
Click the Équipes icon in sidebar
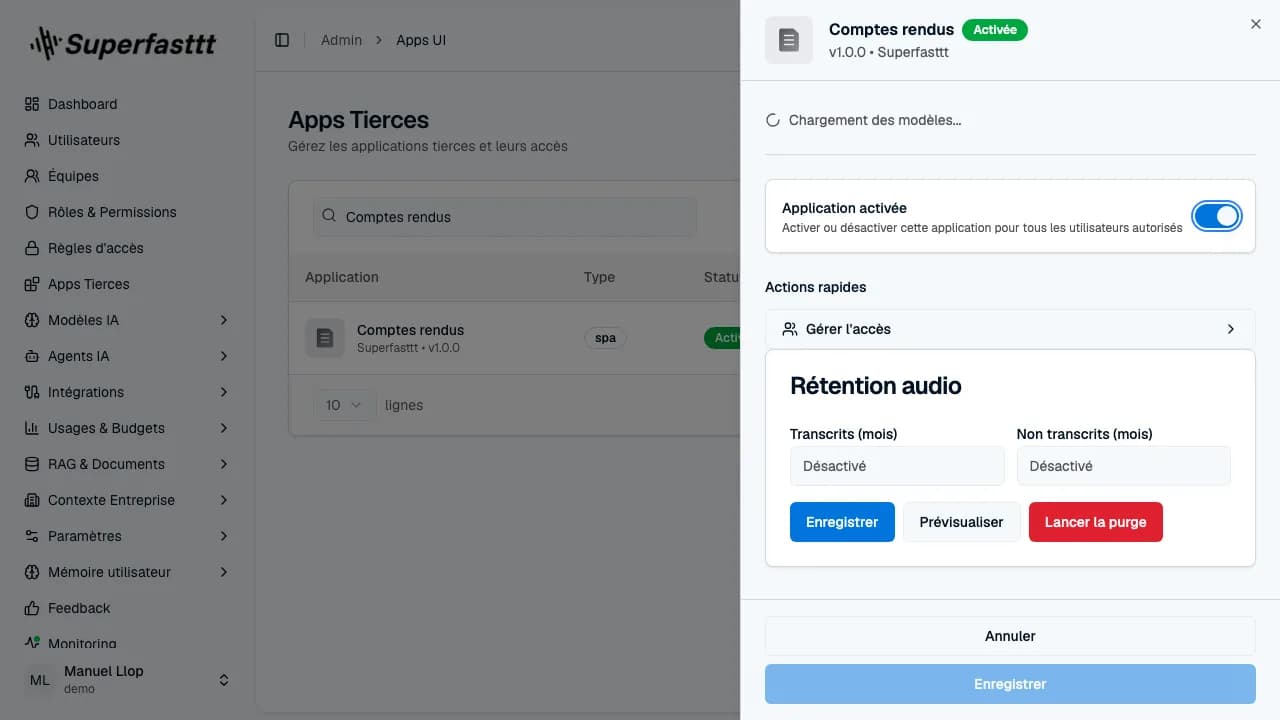(32, 176)
